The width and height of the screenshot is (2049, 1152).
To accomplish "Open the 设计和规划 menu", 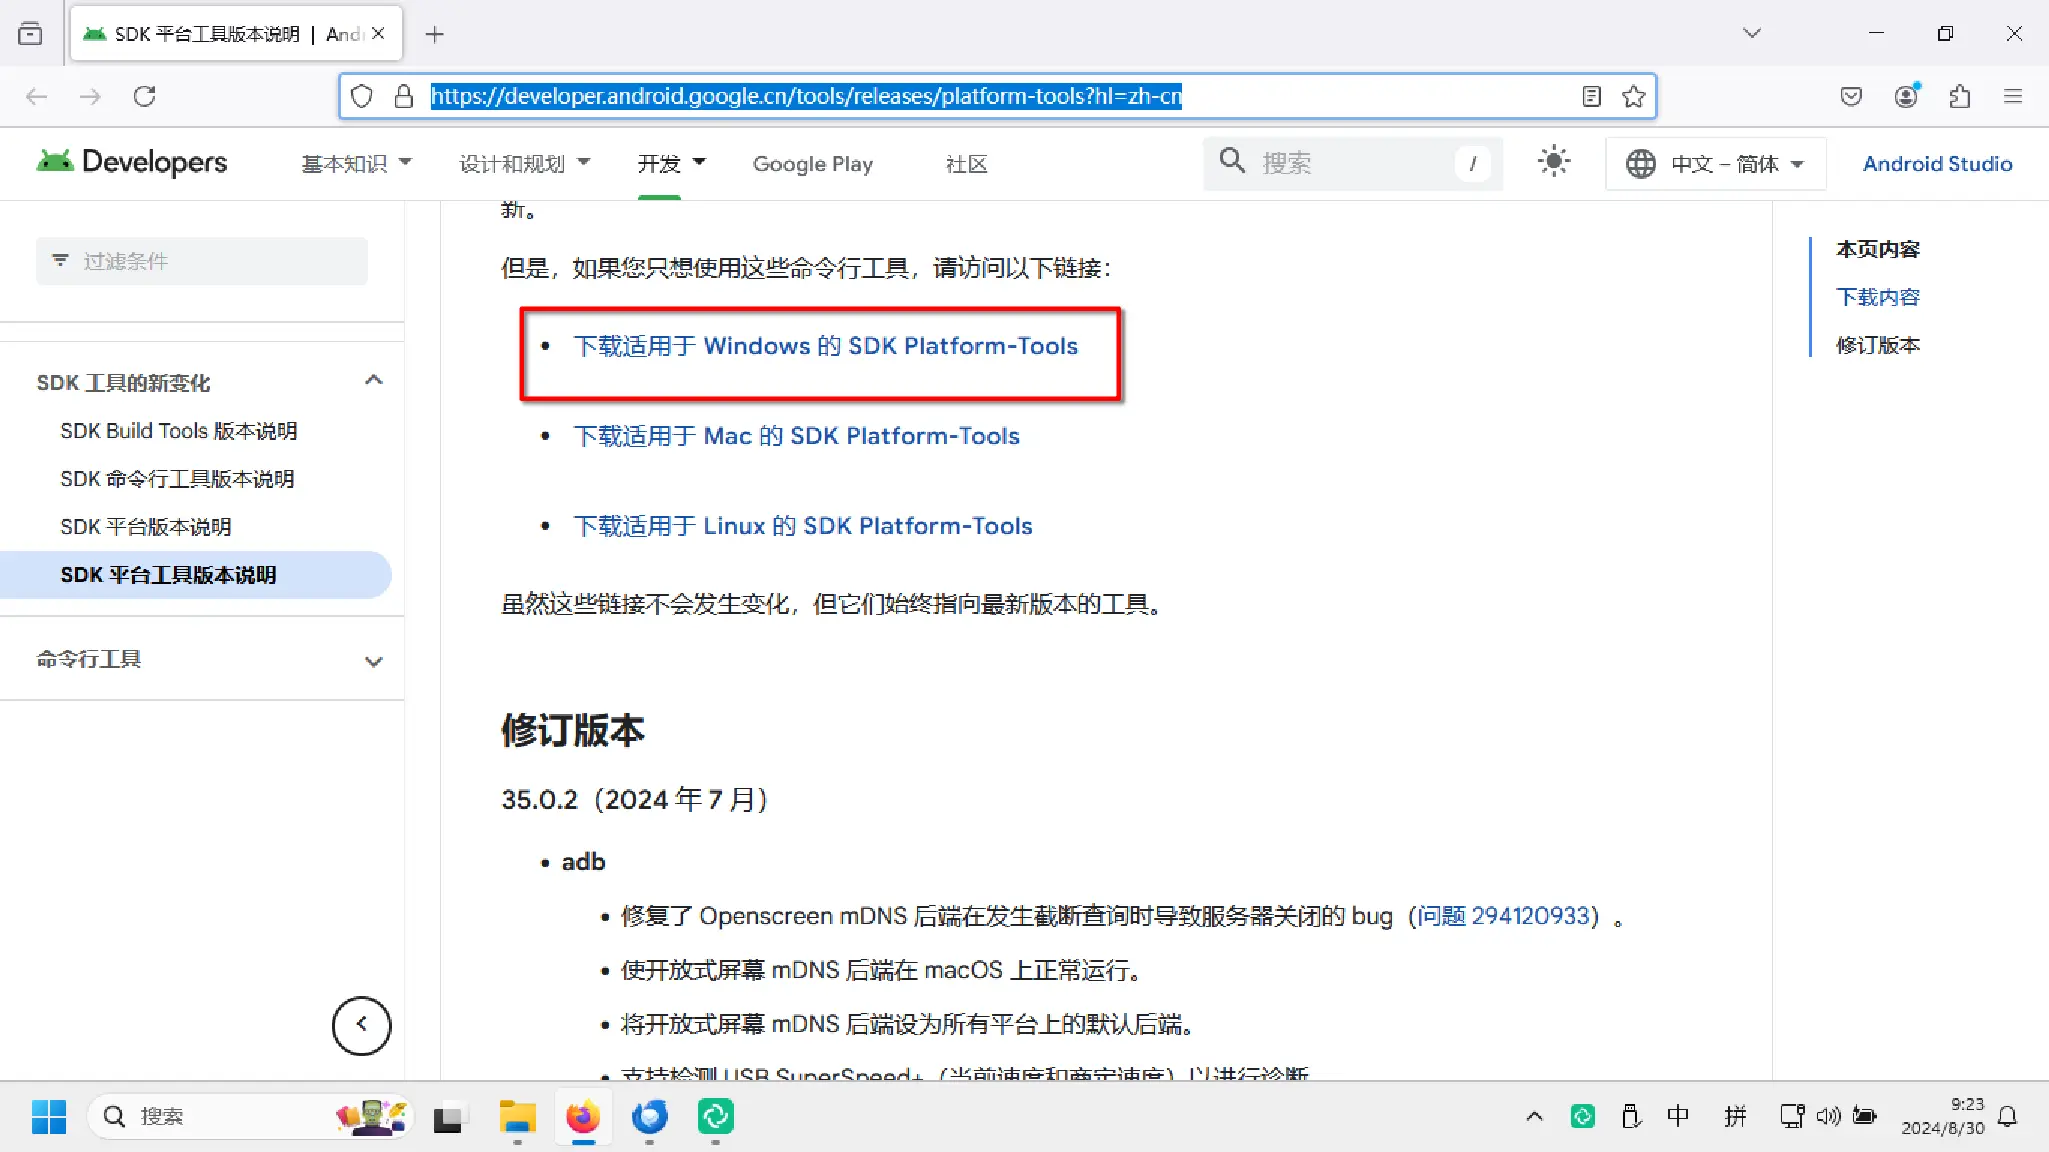I will [524, 163].
